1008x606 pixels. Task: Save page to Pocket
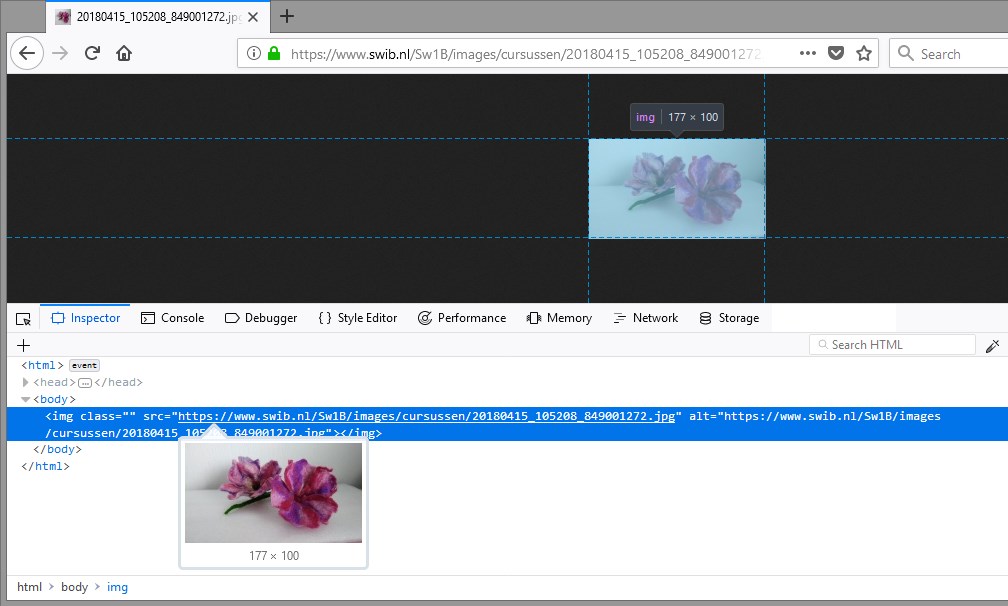point(836,53)
